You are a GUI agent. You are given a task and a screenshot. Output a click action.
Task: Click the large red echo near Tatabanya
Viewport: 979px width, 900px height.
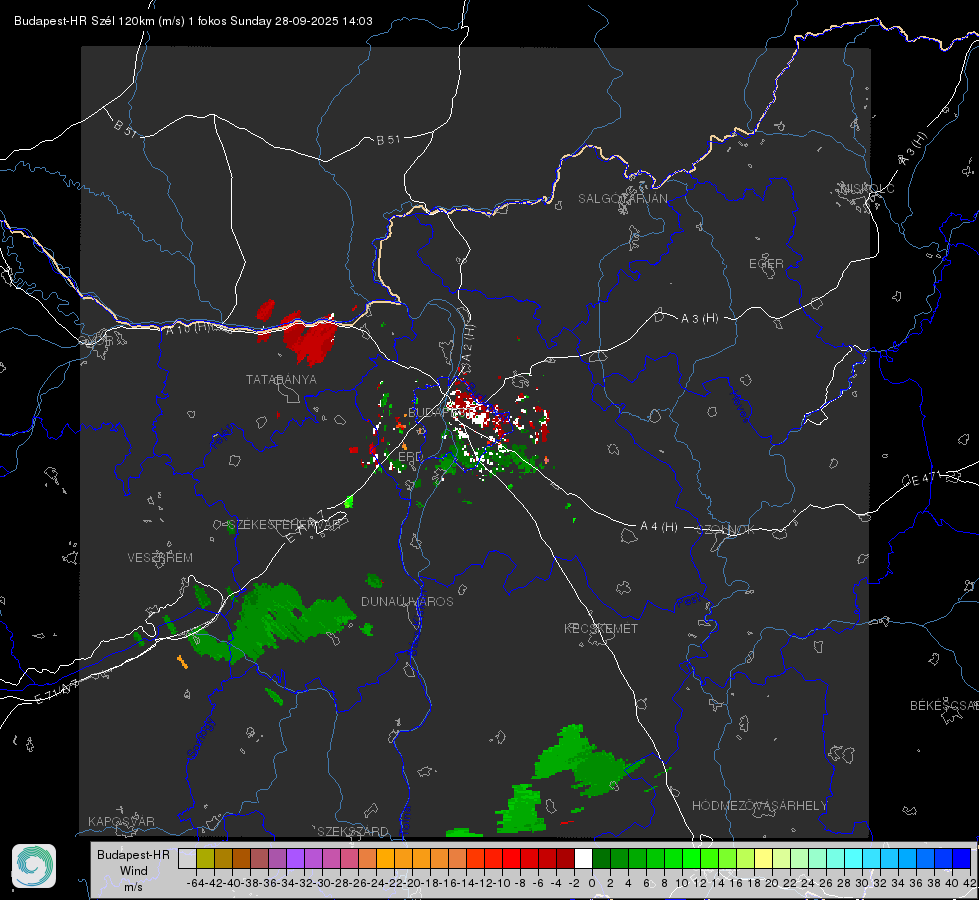pos(309,339)
